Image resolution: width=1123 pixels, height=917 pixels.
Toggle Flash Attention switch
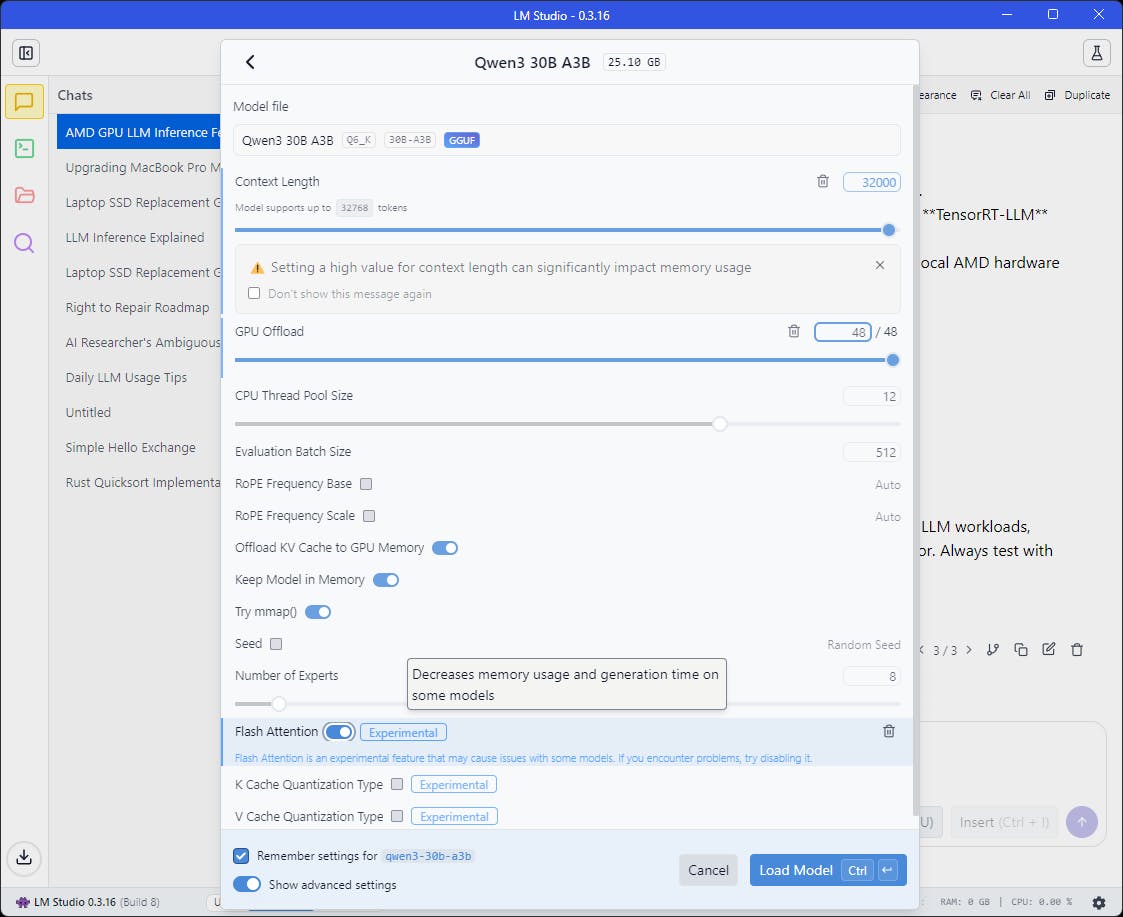(x=339, y=732)
